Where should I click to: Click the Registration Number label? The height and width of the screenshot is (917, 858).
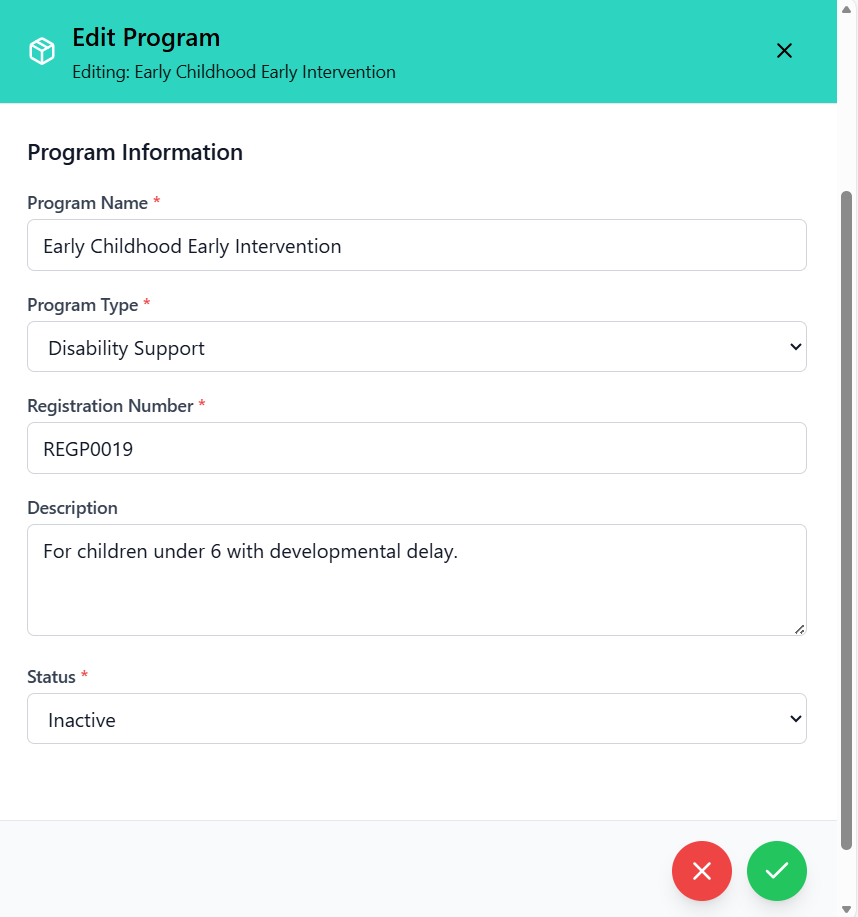tap(110, 406)
